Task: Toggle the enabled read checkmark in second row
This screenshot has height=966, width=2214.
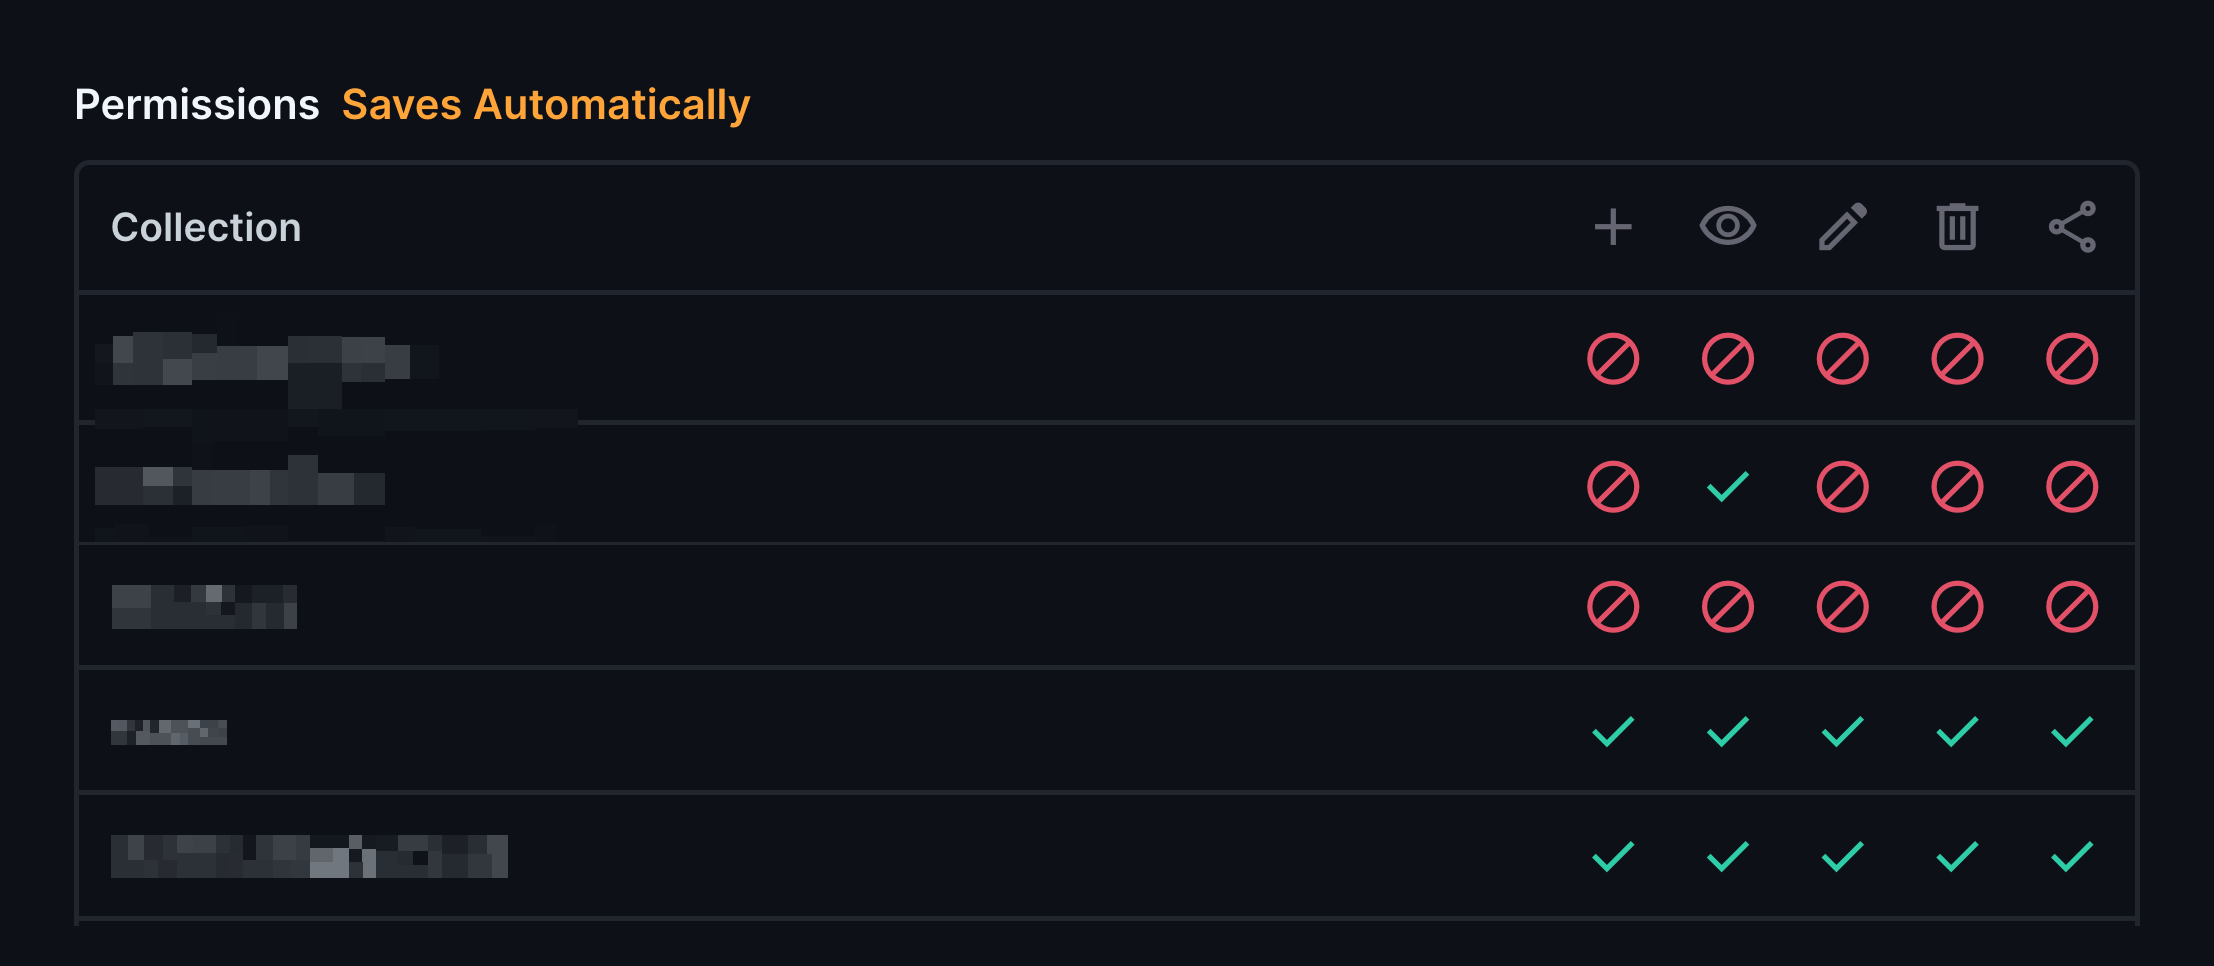Action: point(1728,487)
